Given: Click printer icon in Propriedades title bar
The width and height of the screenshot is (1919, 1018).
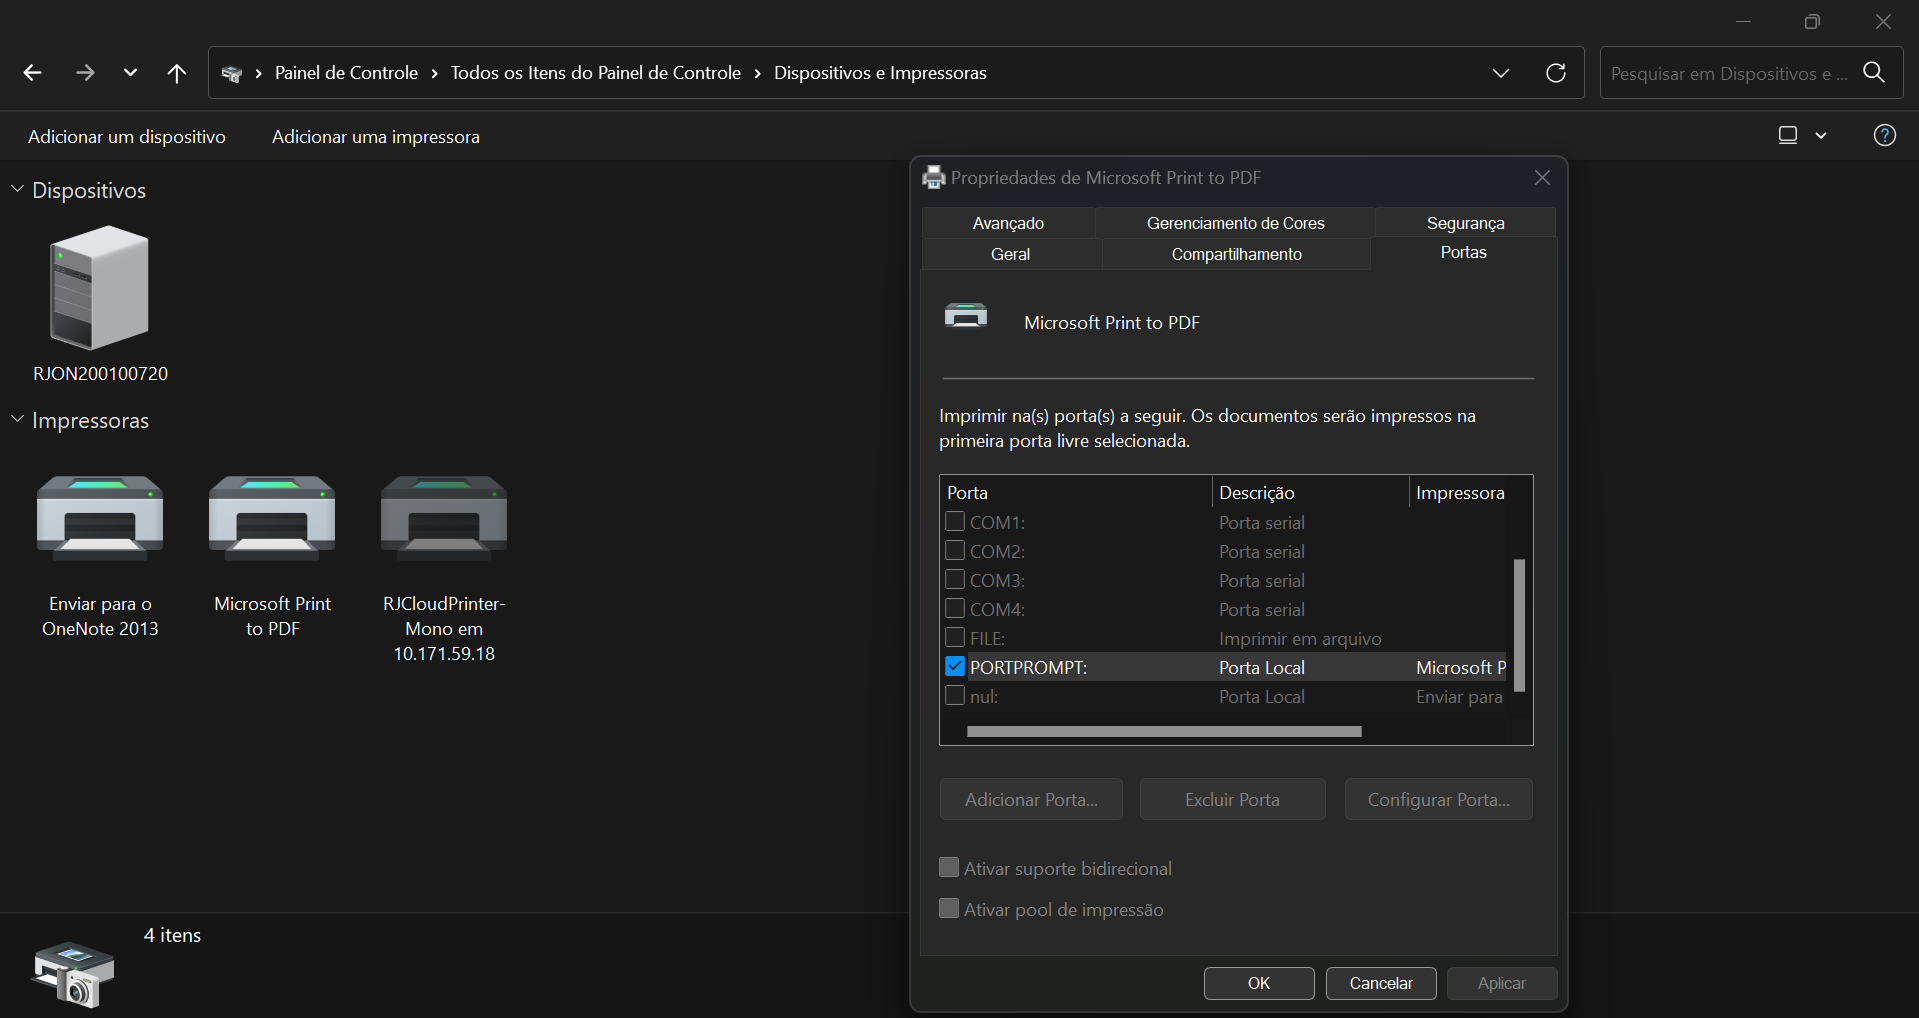Looking at the screenshot, I should point(934,178).
